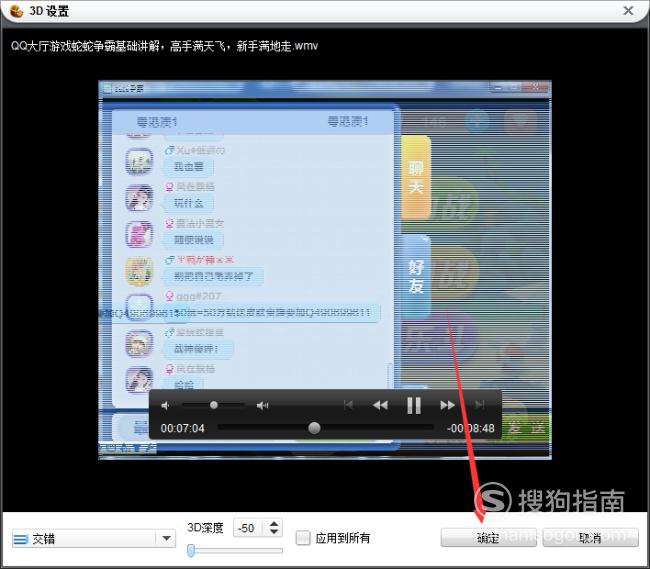Click the rewind button in player
650x569 pixels.
[380, 405]
